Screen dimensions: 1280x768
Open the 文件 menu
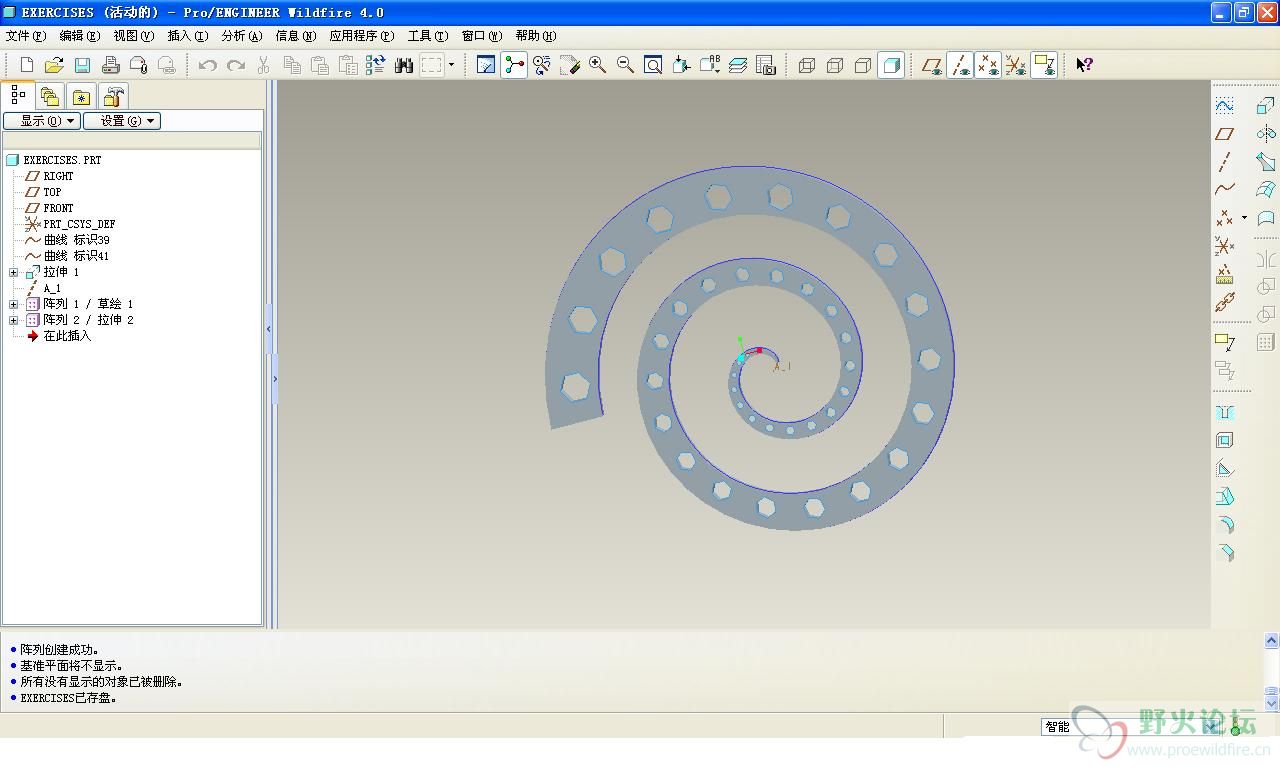tap(26, 36)
